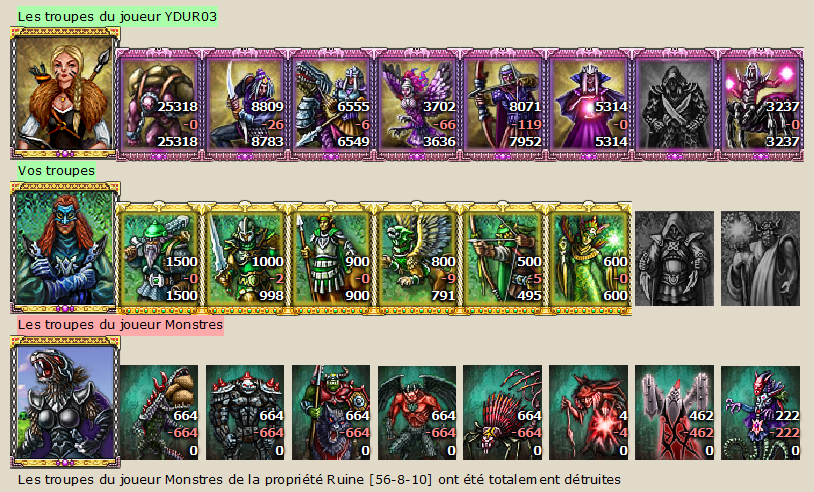Click the Monstres beast hero portrait

(65, 402)
